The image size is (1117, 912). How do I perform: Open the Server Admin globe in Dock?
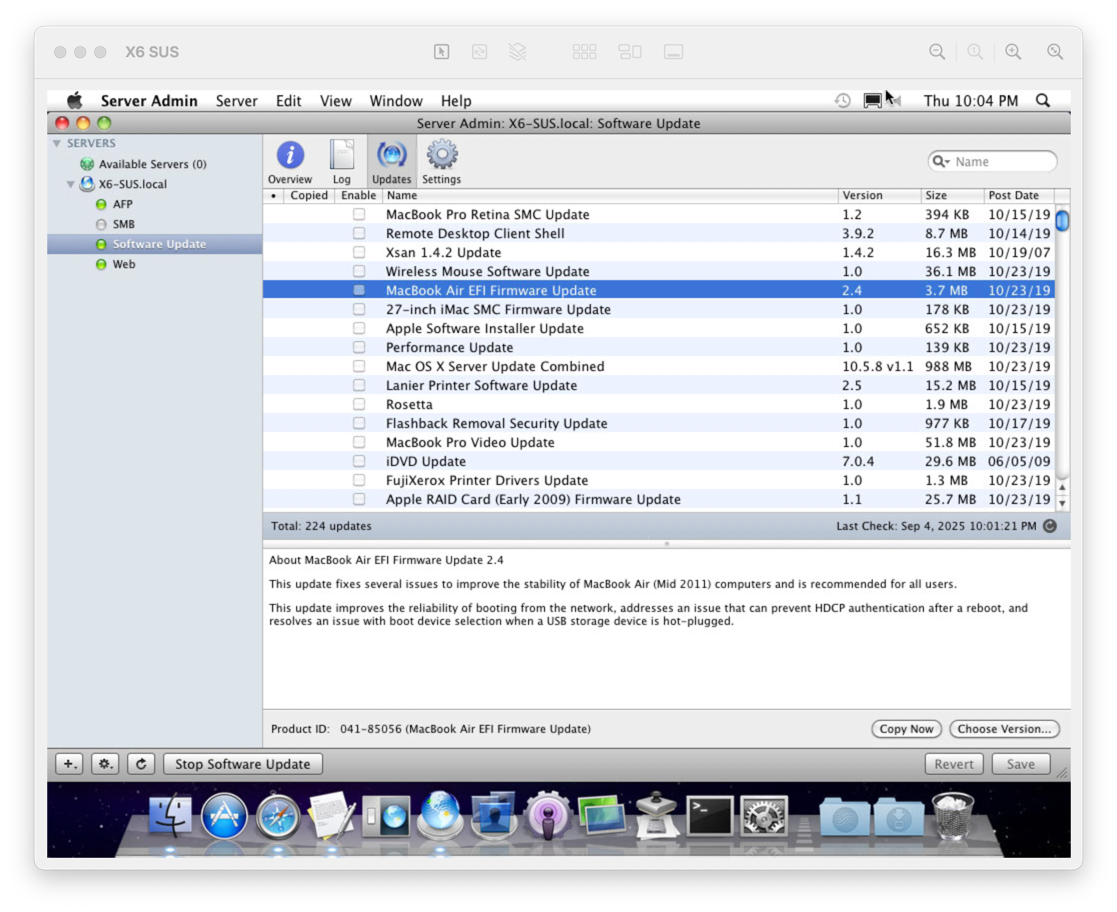coord(440,816)
